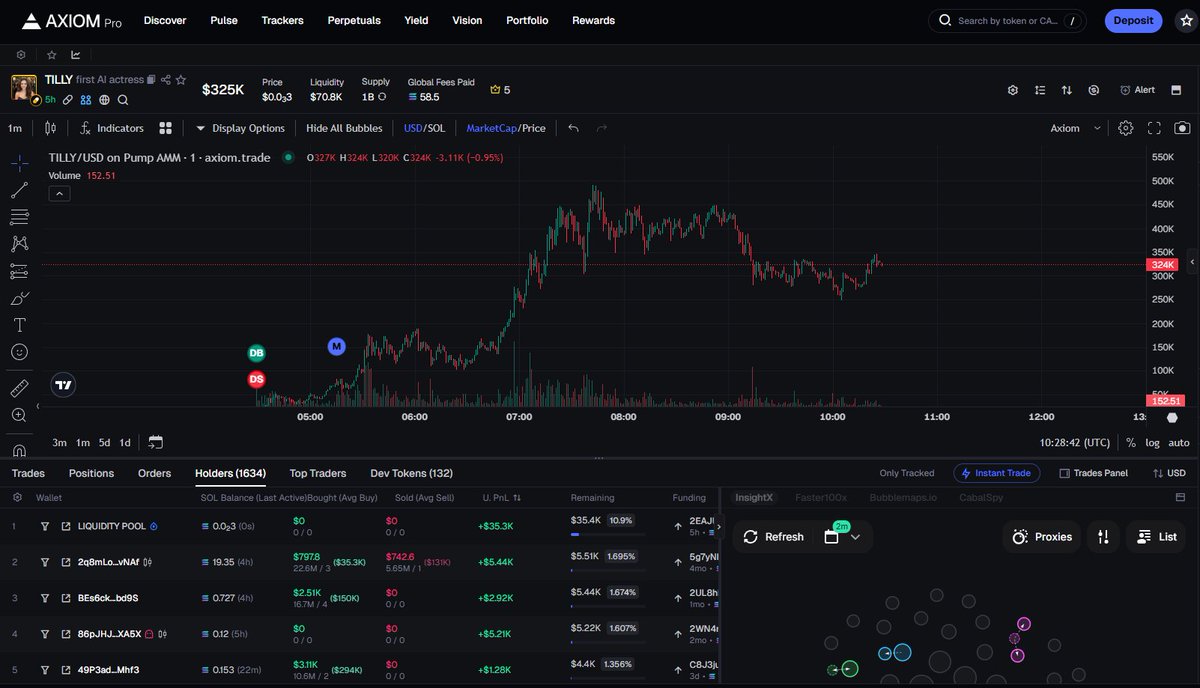The height and width of the screenshot is (688, 1200).
Task: Select the 1d time range
Action: click(x=125, y=442)
